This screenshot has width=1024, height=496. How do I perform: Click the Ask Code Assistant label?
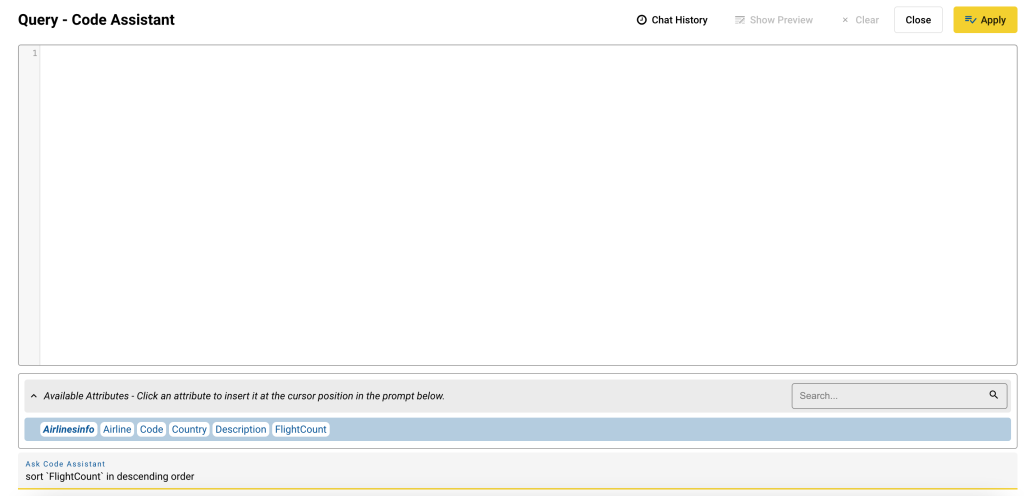65,464
